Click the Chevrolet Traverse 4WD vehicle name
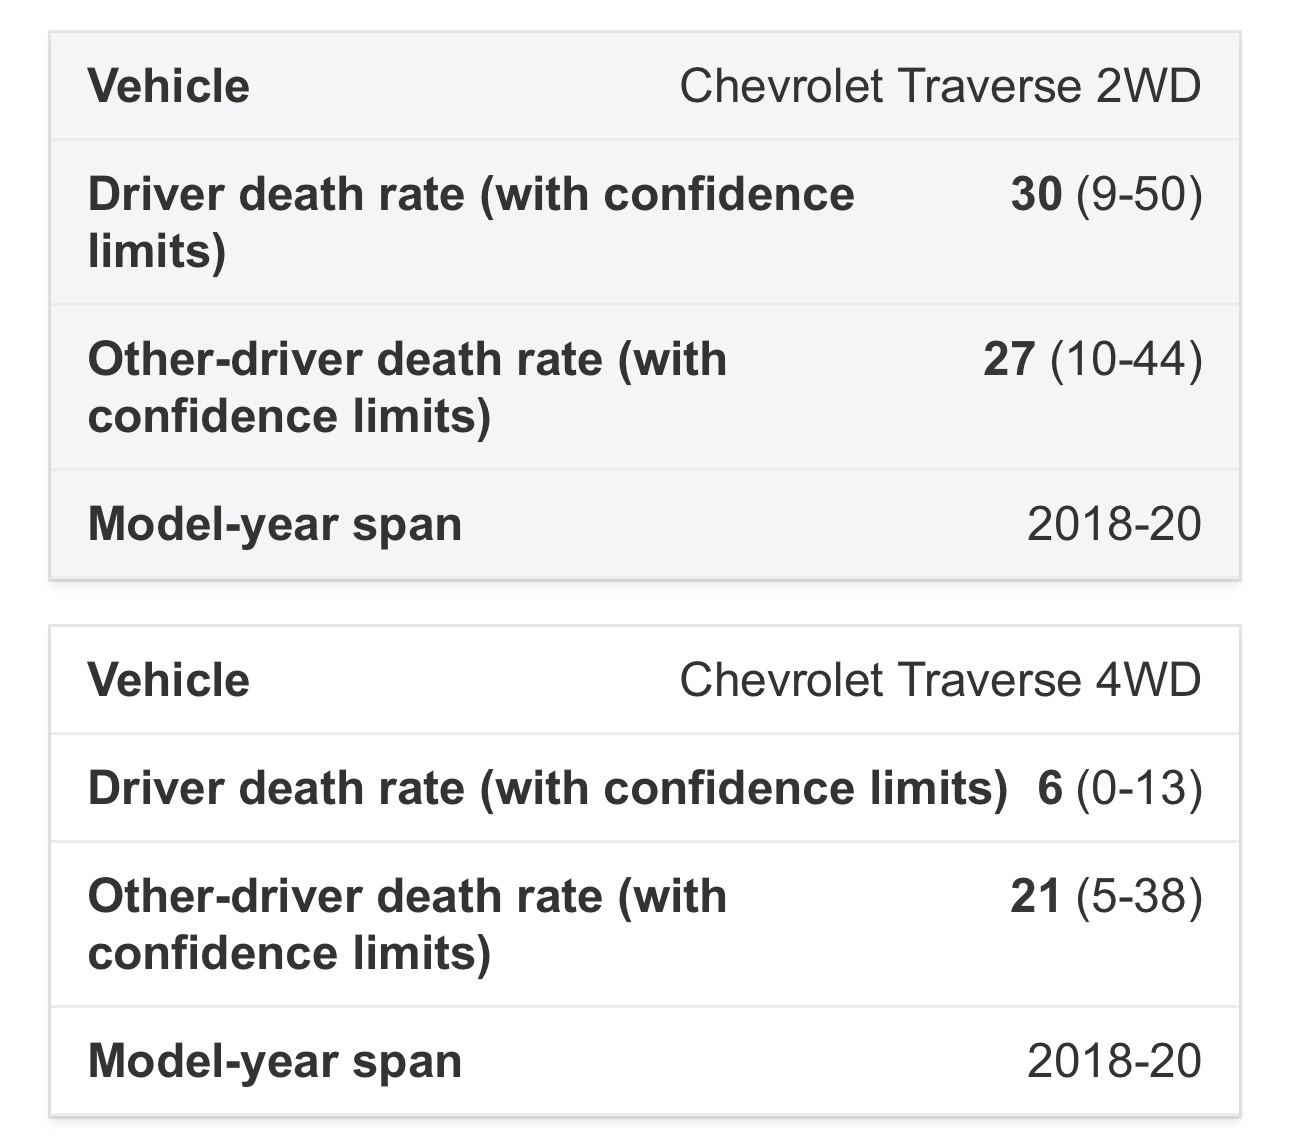Image resolution: width=1290 pixels, height=1142 pixels. (940, 680)
